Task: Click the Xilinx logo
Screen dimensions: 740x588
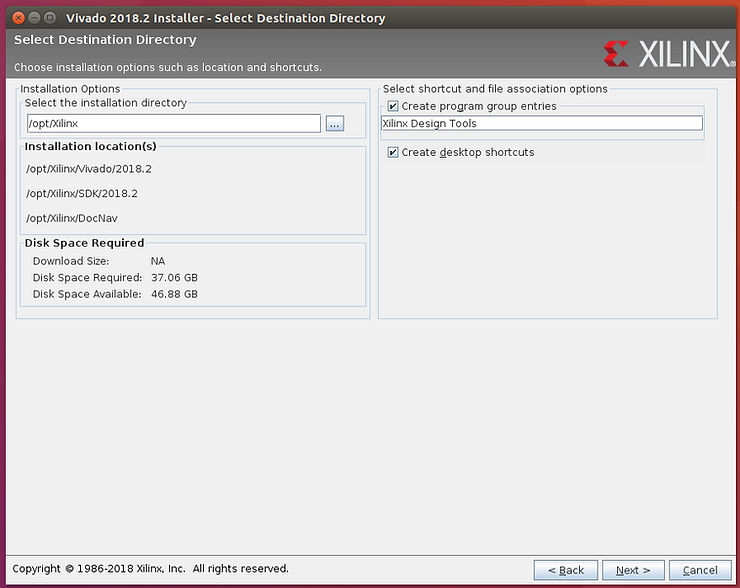Action: coord(669,53)
